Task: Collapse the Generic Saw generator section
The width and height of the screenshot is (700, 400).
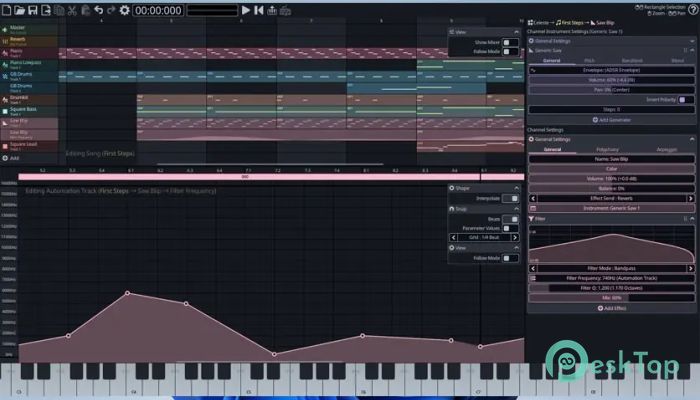Action: tap(692, 50)
